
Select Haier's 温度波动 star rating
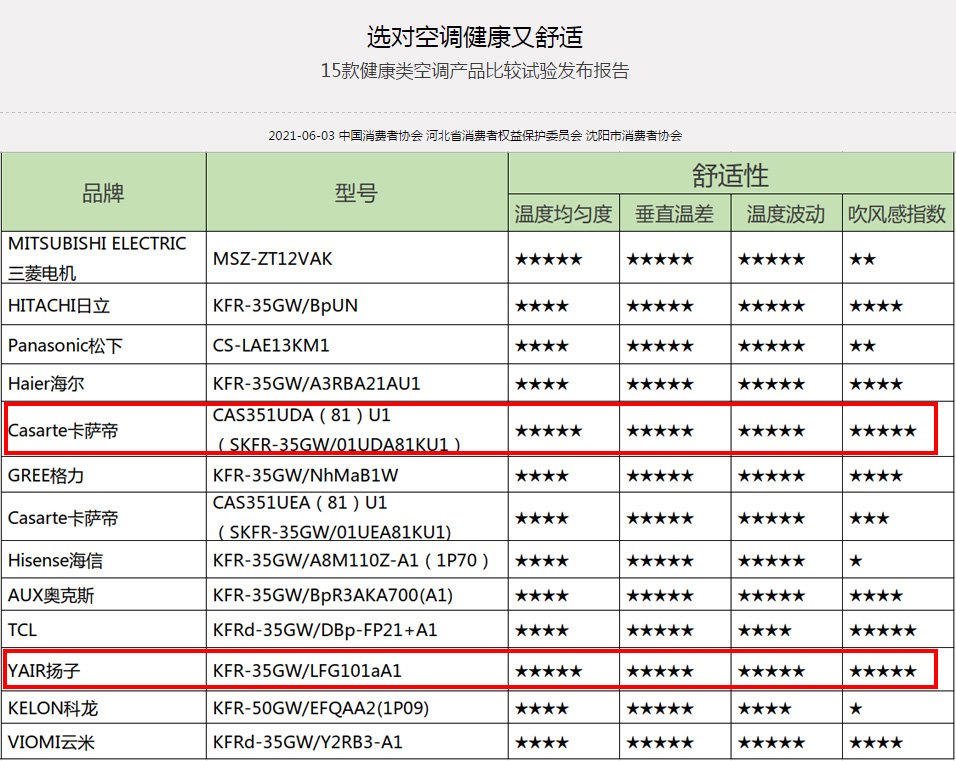click(772, 384)
